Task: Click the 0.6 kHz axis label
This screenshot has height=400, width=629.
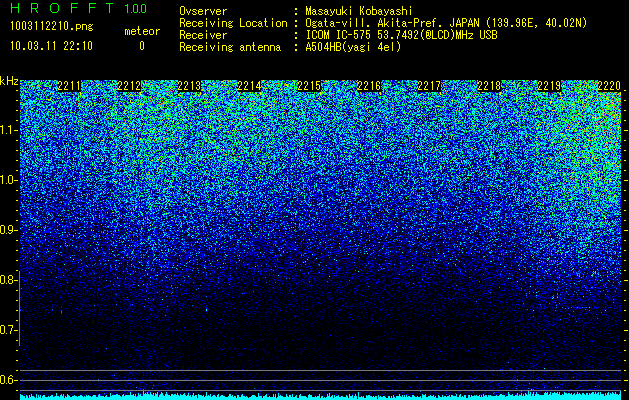Action: point(7,380)
